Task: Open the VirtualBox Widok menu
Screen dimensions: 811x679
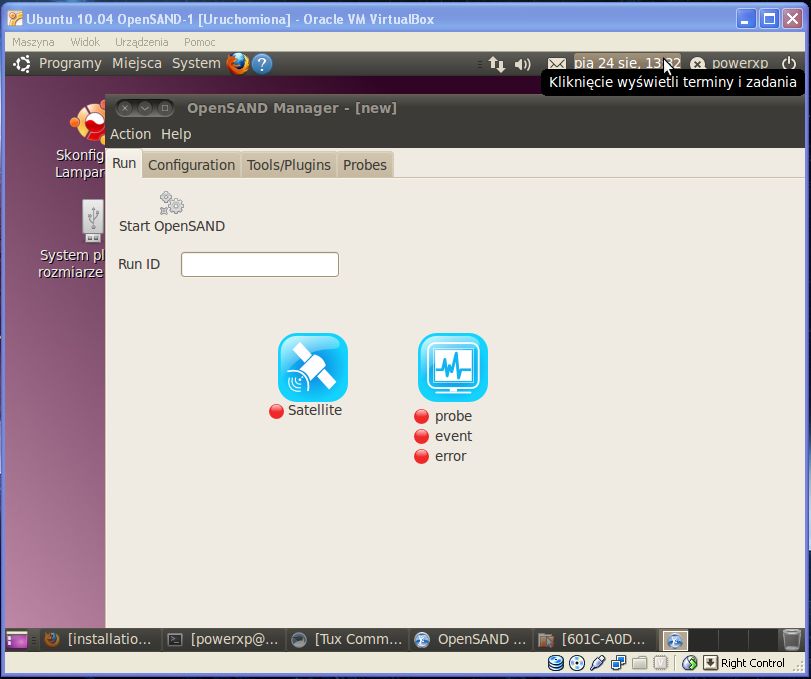Action: pyautogui.click(x=85, y=42)
